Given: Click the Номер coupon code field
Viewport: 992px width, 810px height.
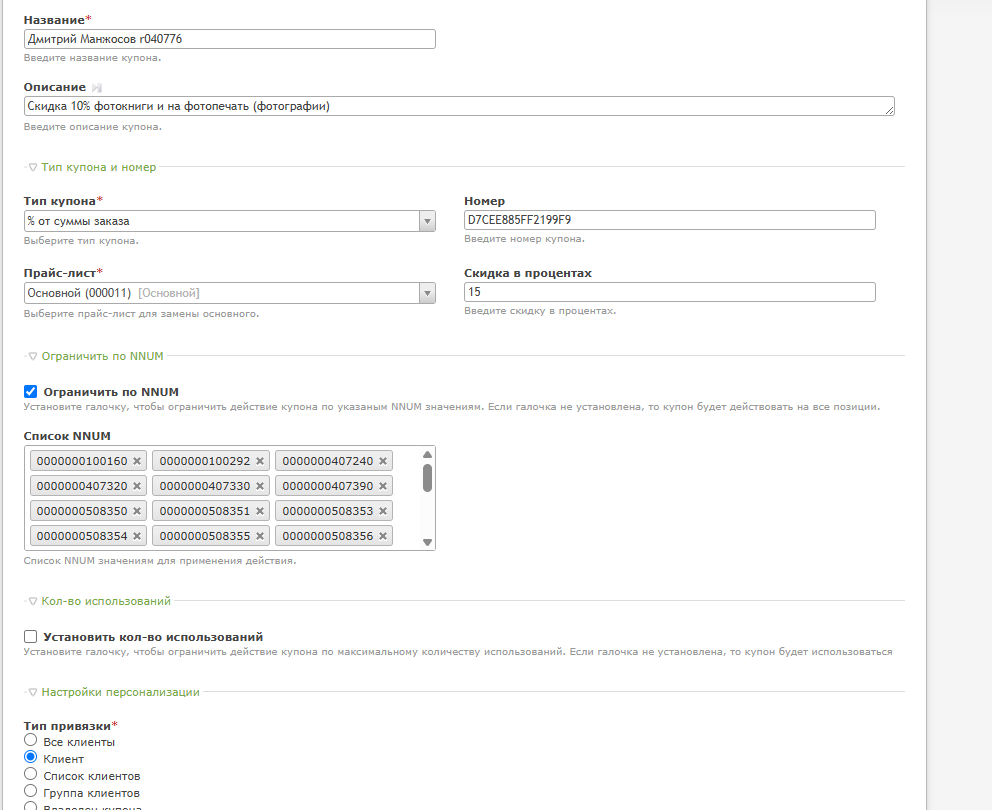Looking at the screenshot, I should 670,220.
